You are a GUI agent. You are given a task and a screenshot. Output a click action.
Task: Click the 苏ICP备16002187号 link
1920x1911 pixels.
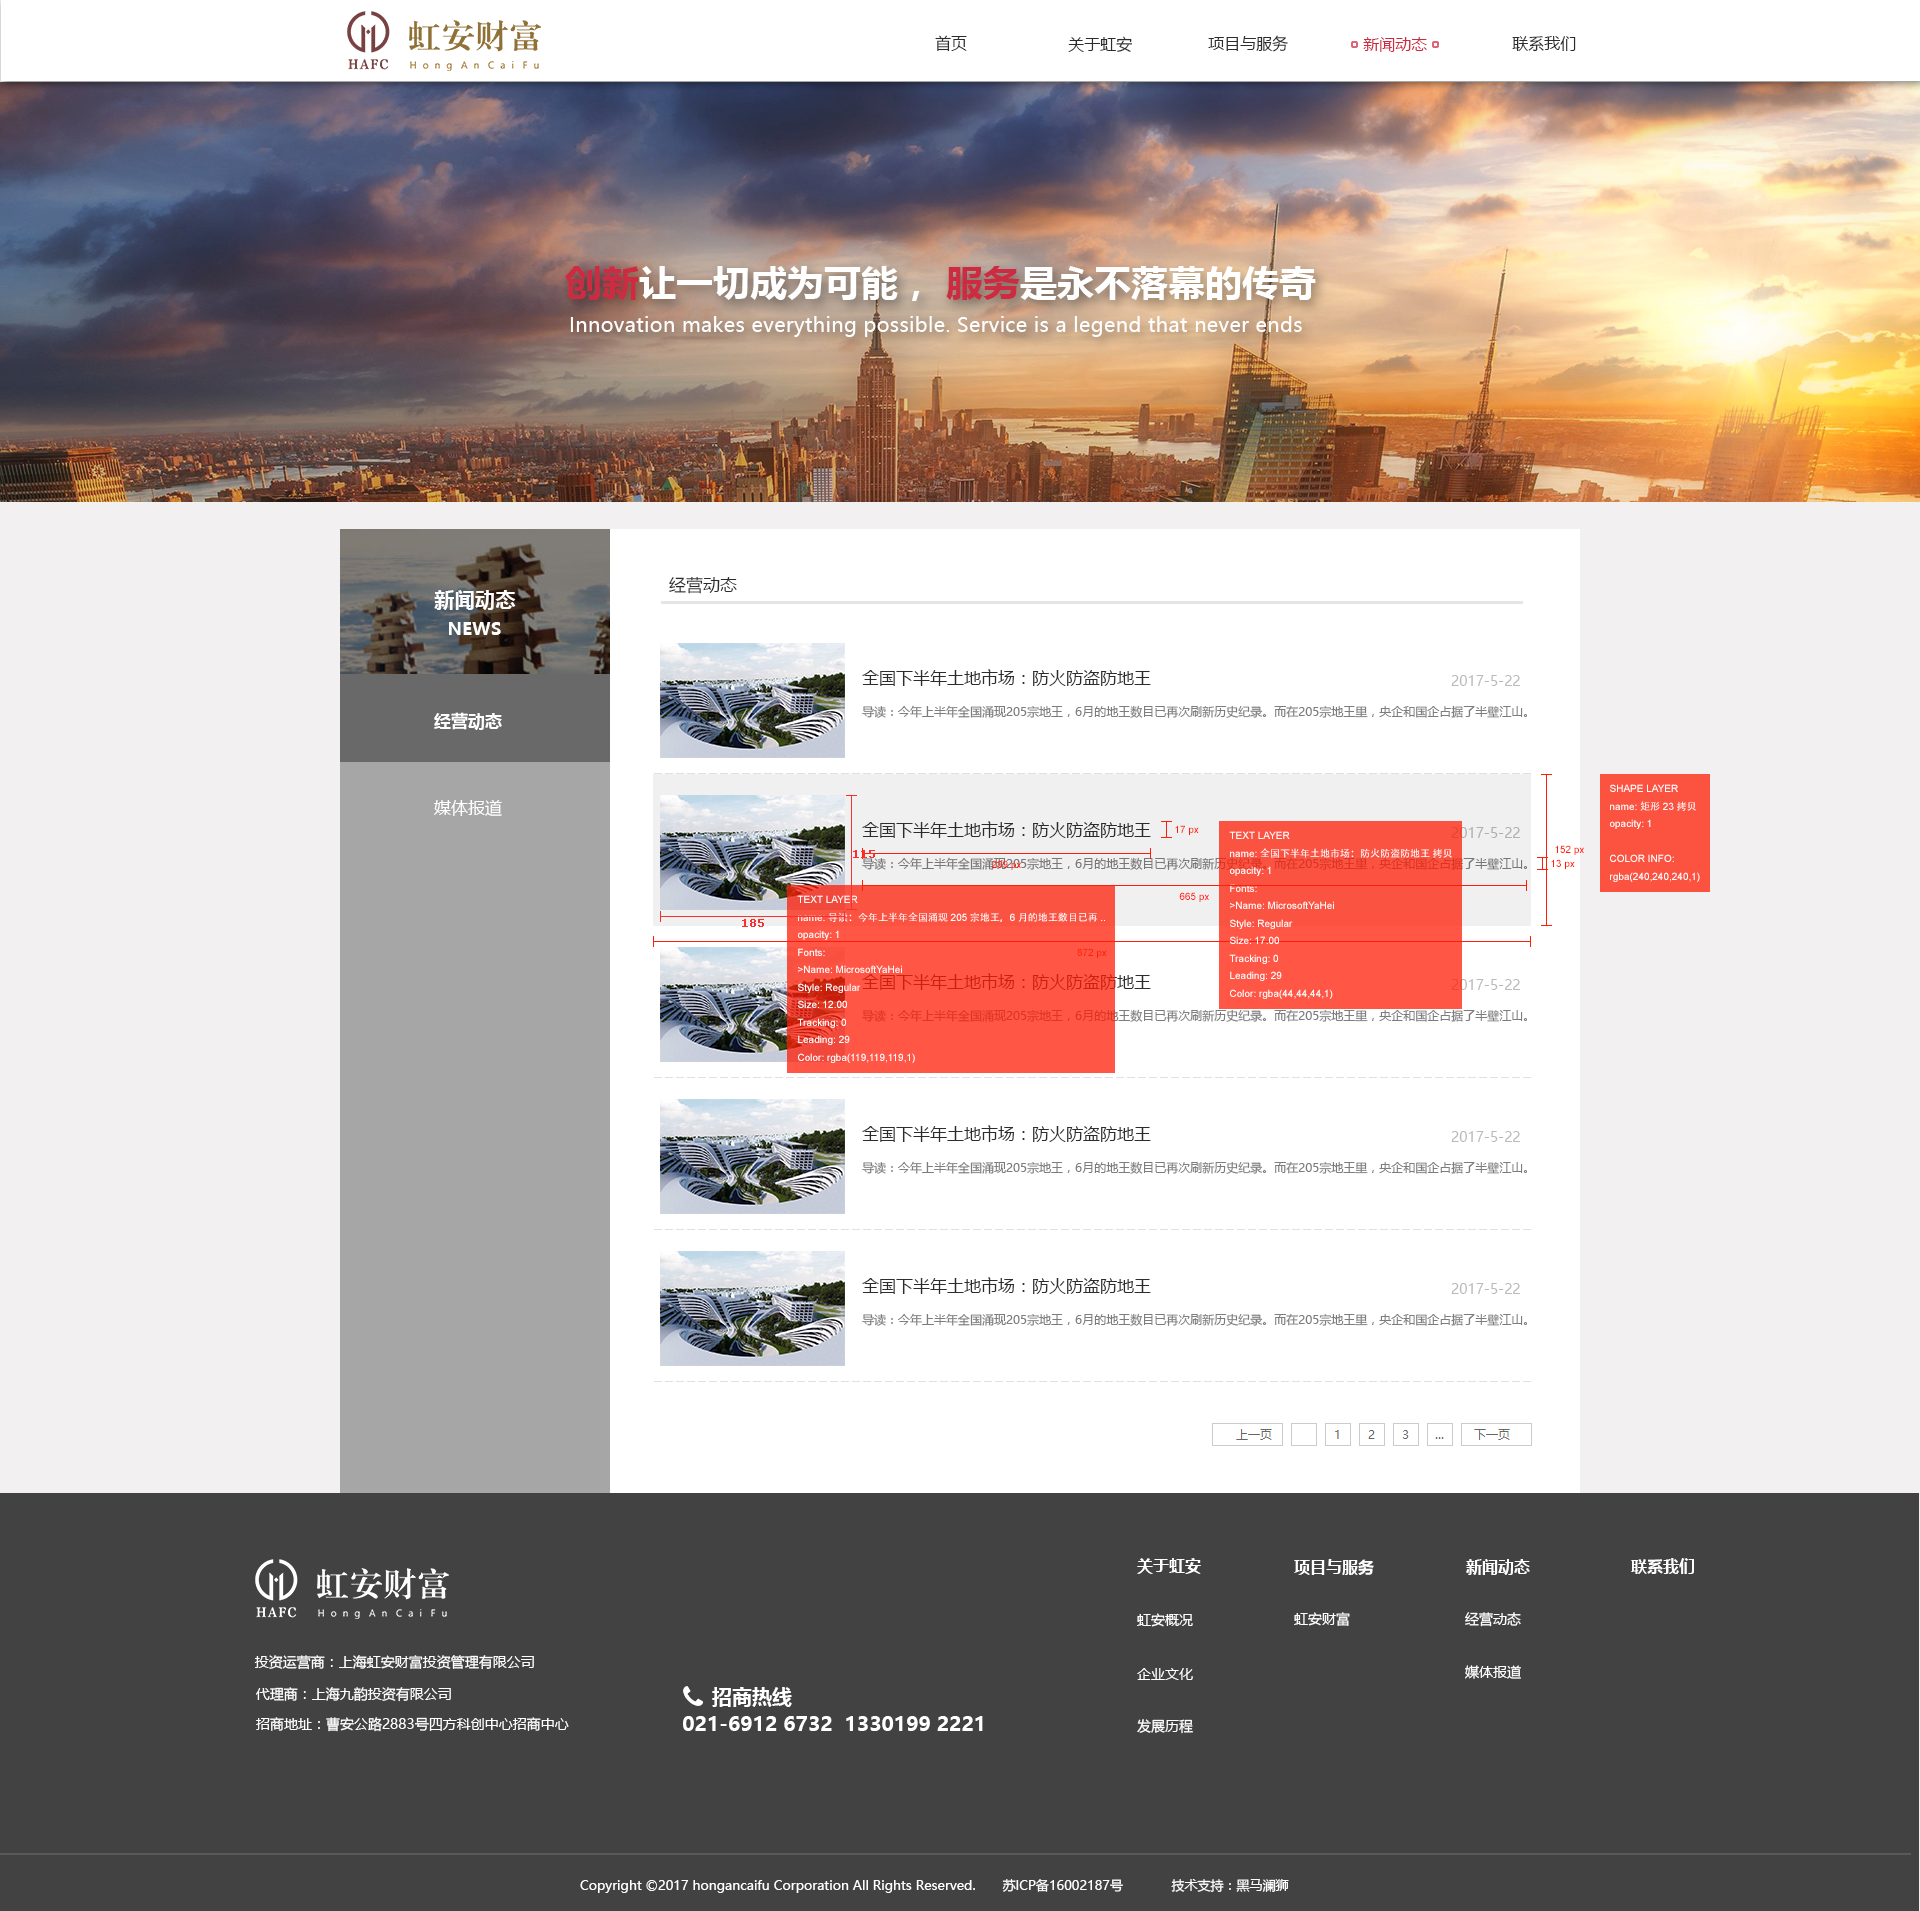[1062, 1885]
